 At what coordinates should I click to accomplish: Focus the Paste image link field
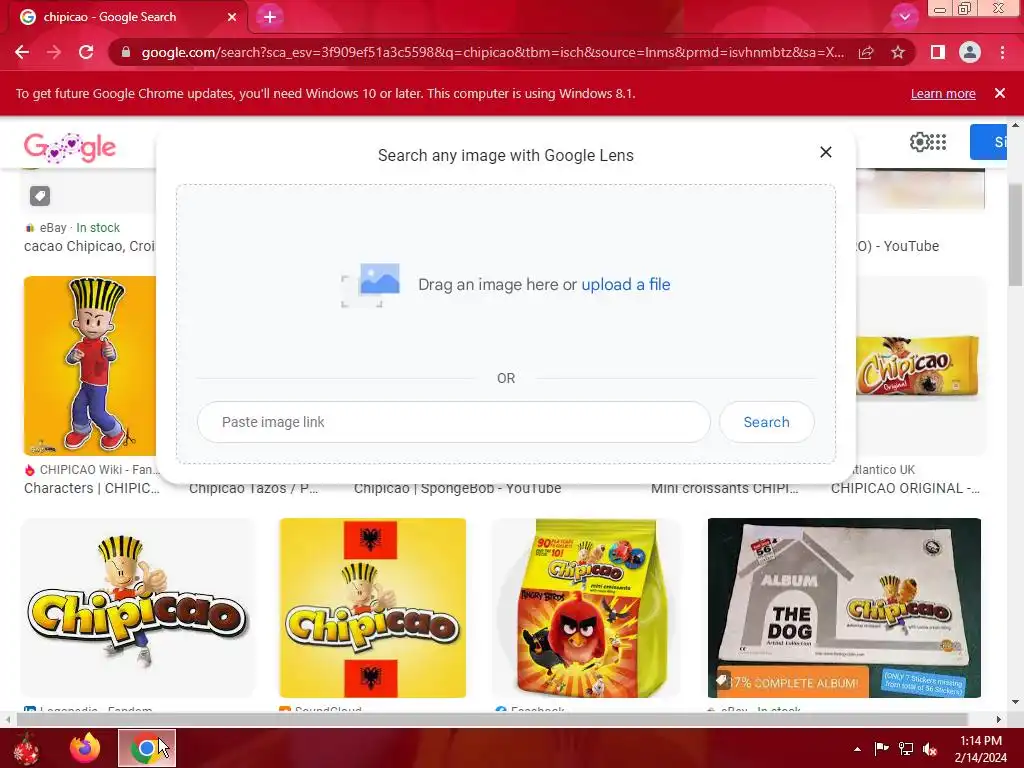click(453, 422)
